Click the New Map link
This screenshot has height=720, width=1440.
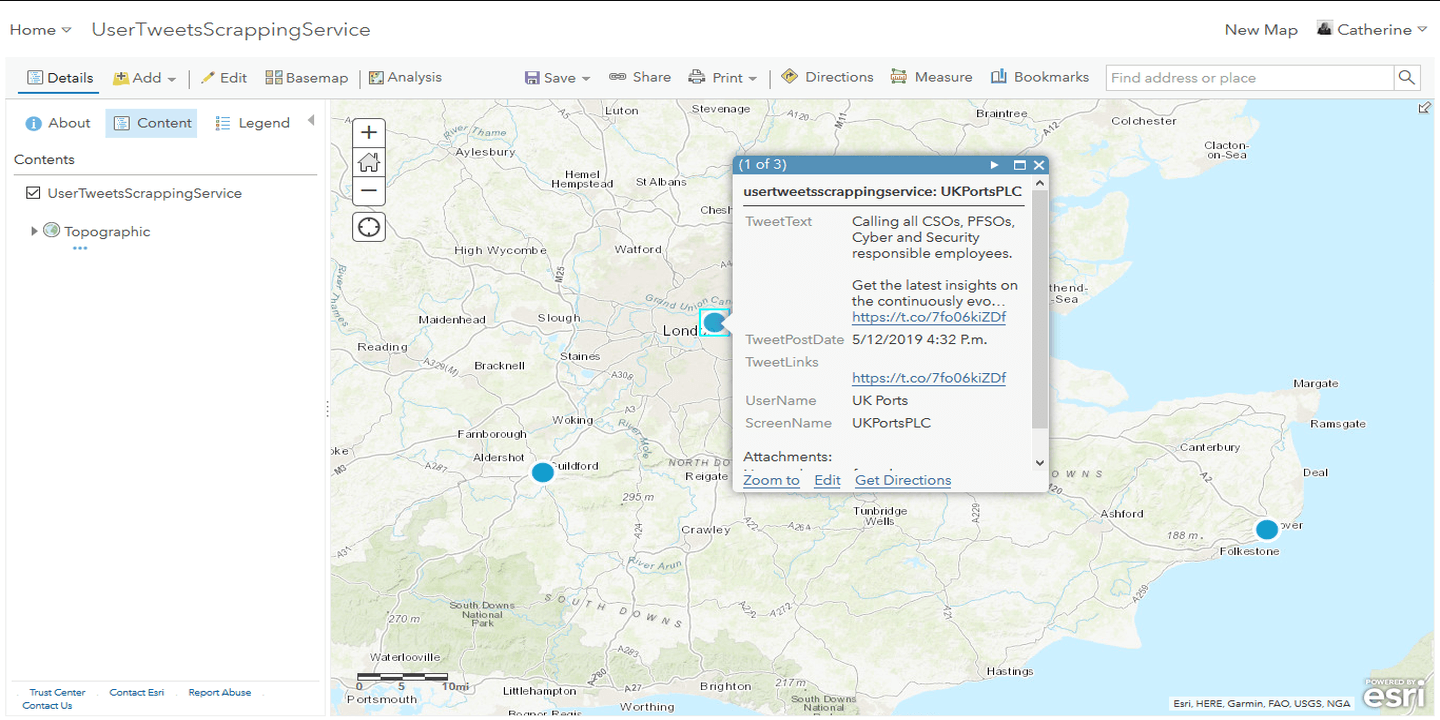click(x=1261, y=30)
